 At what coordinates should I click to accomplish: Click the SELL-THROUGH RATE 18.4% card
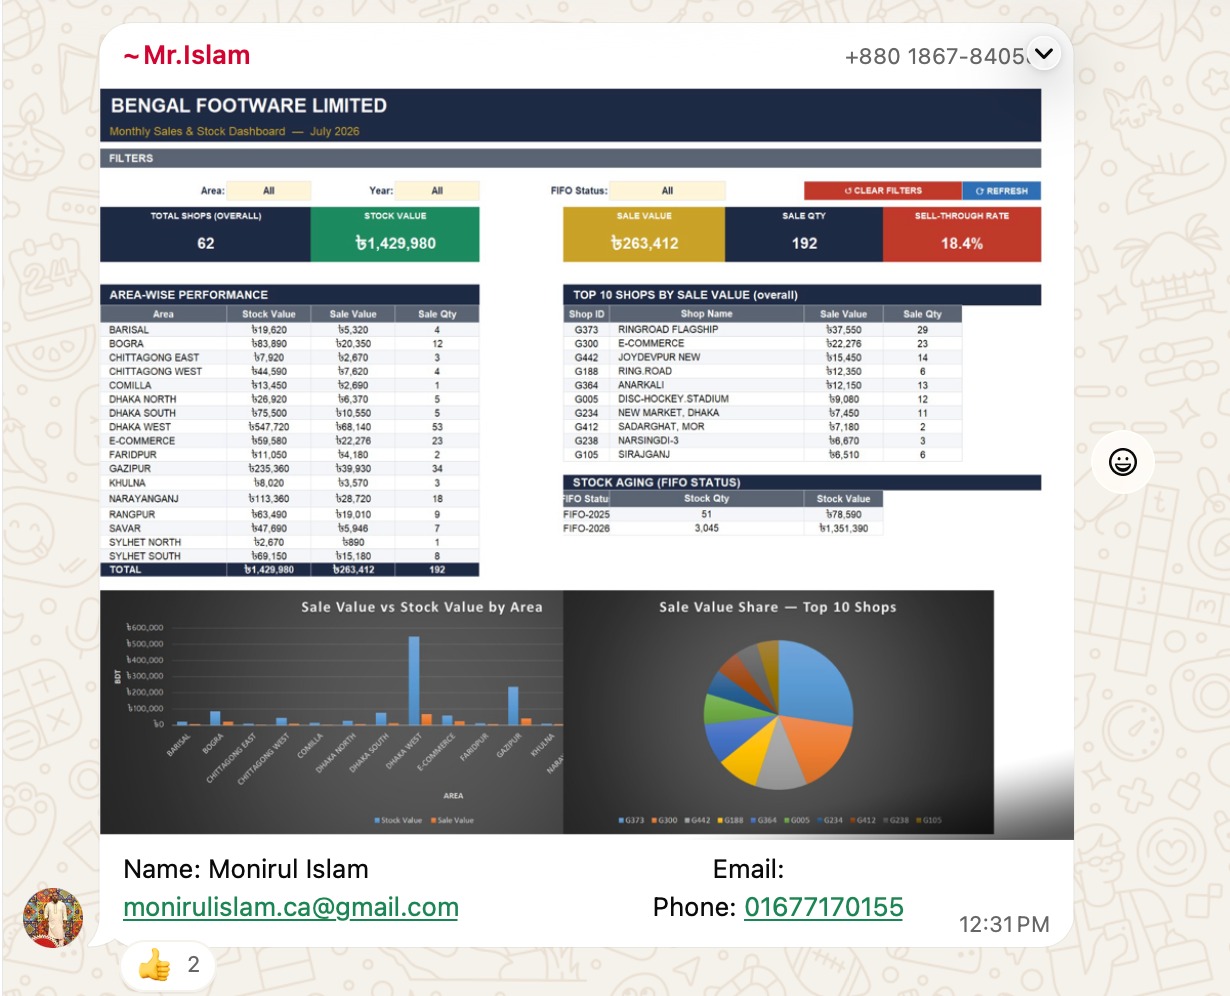point(962,234)
